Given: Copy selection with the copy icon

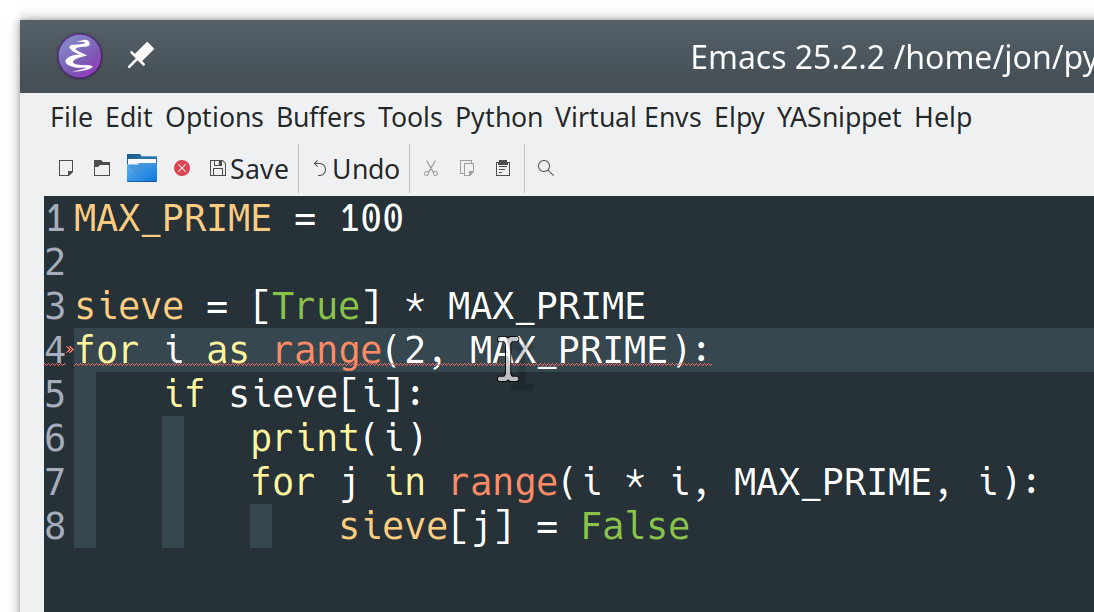Looking at the screenshot, I should 467,168.
